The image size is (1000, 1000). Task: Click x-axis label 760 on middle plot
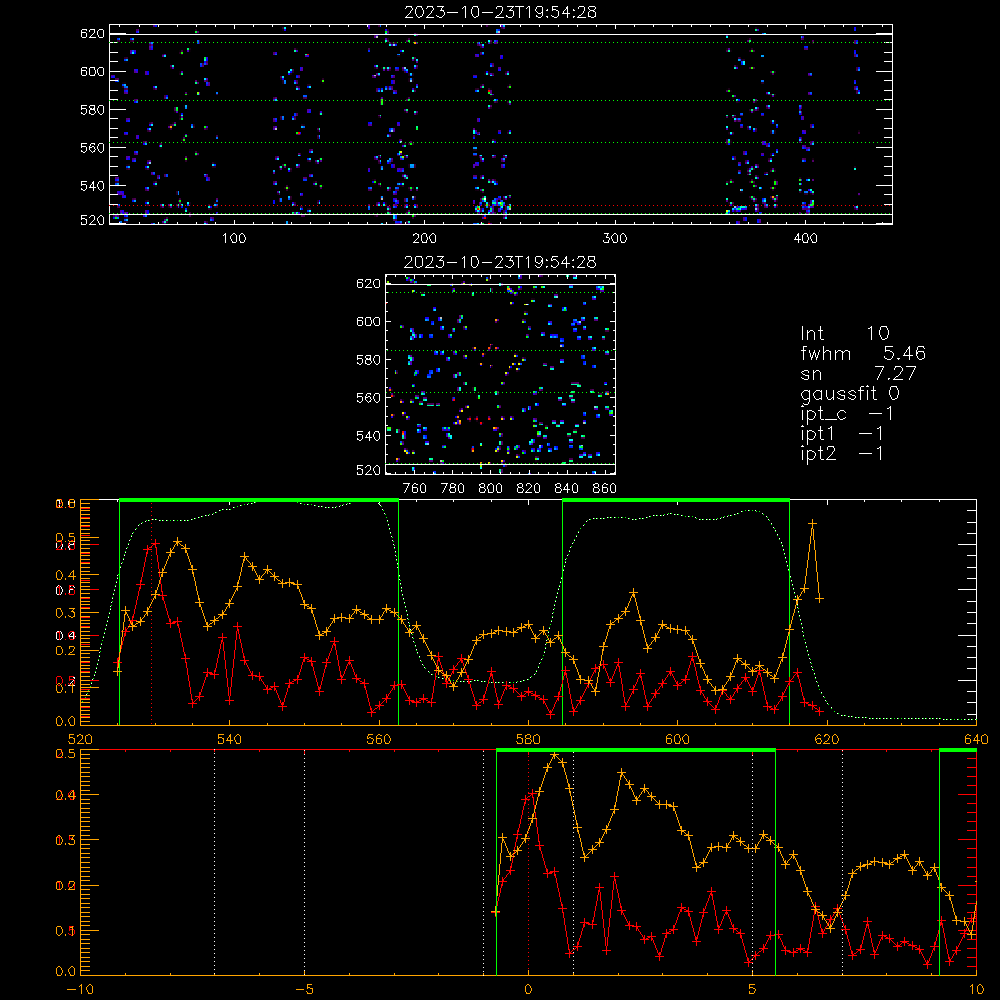pos(415,489)
